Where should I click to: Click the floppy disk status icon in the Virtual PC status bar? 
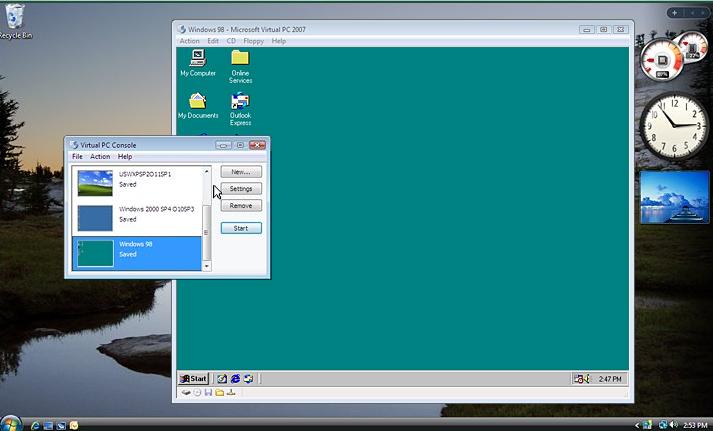tap(208, 392)
